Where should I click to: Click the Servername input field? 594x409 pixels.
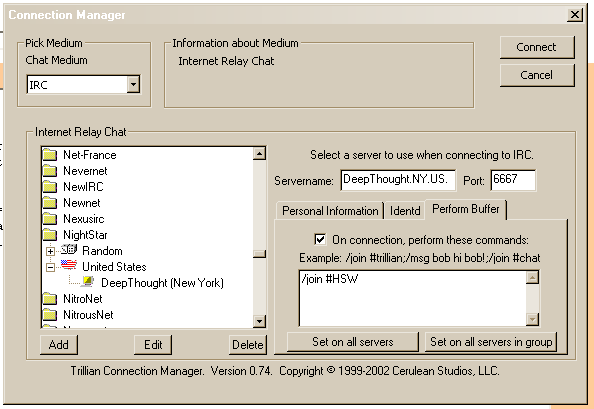(398, 180)
